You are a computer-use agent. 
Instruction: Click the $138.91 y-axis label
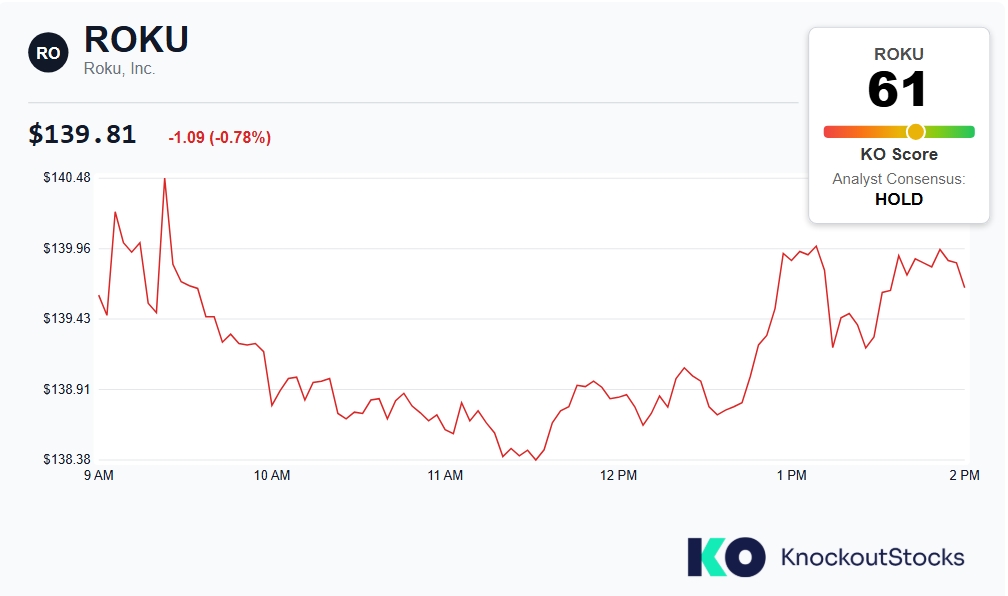click(x=67, y=389)
